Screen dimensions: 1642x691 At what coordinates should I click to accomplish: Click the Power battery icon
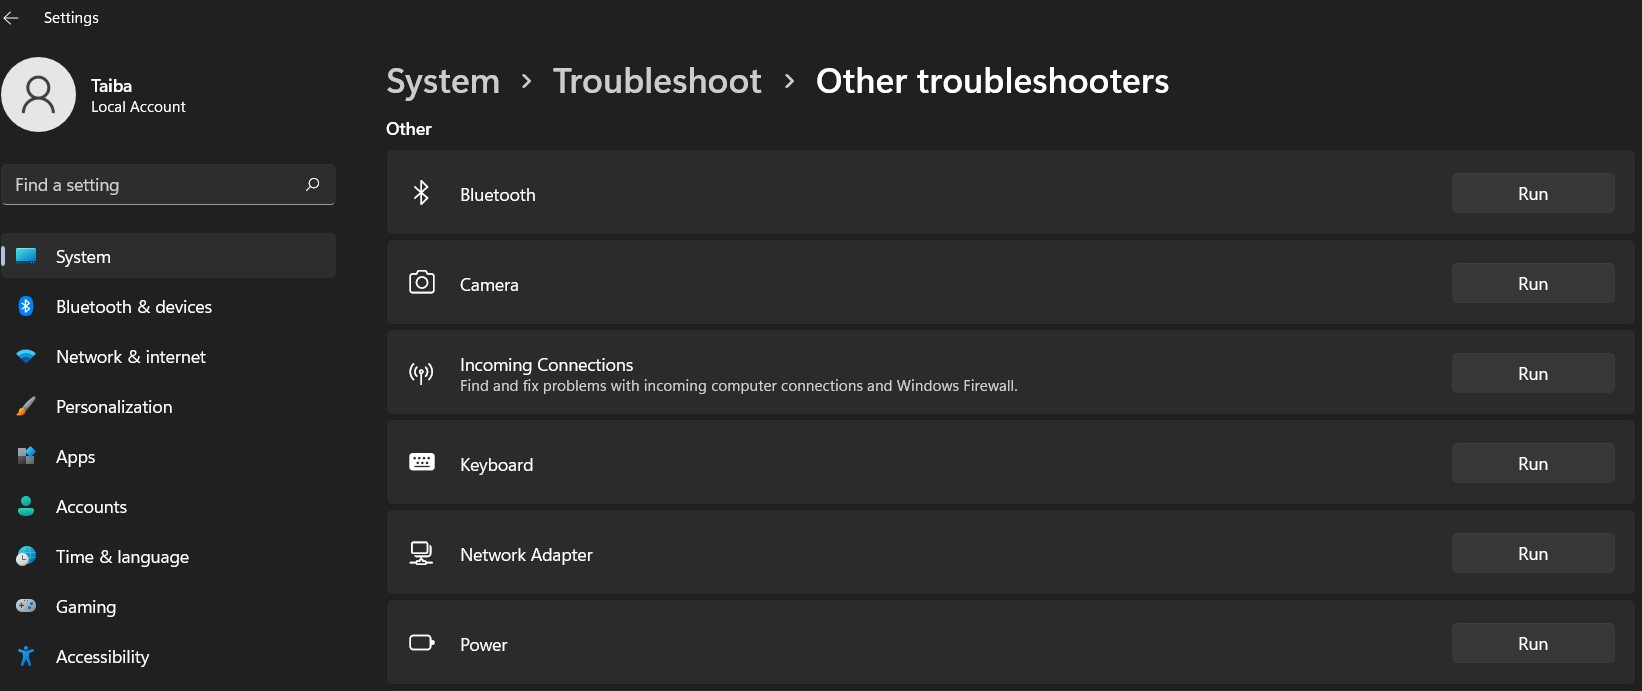[x=421, y=642]
